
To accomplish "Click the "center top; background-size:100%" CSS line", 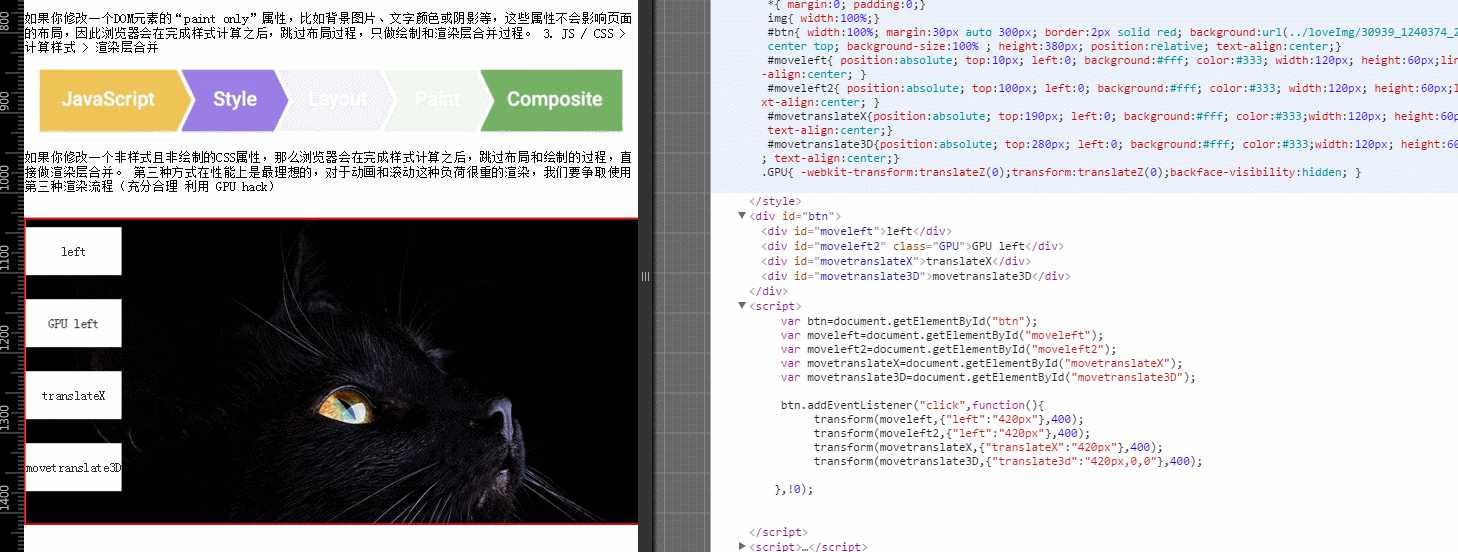I will point(1055,46).
